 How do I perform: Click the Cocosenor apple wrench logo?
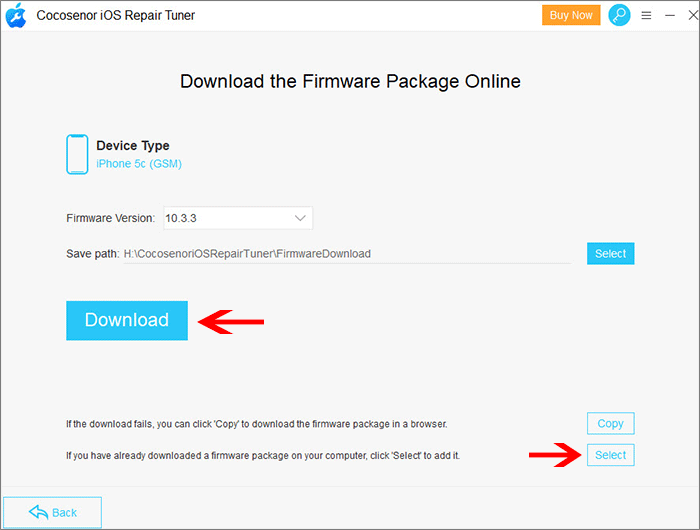(x=16, y=15)
